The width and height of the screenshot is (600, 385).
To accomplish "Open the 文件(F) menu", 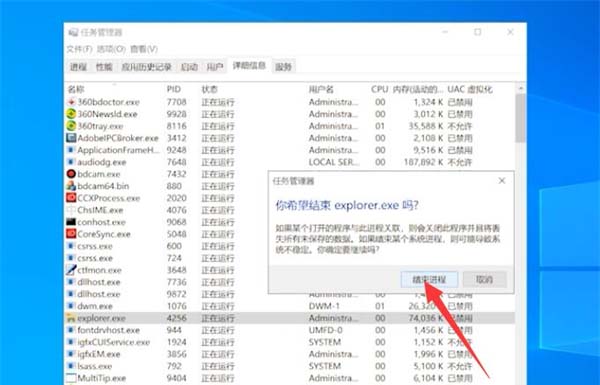I will pos(79,49).
